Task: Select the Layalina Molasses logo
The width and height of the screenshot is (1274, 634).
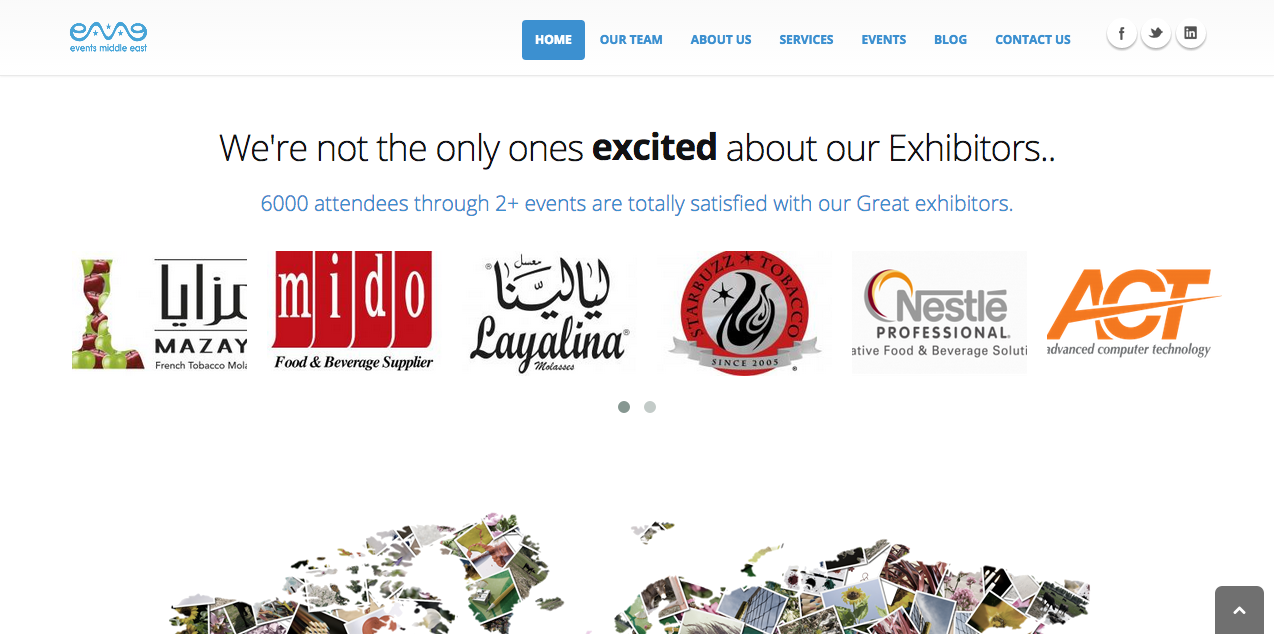Action: [x=550, y=314]
